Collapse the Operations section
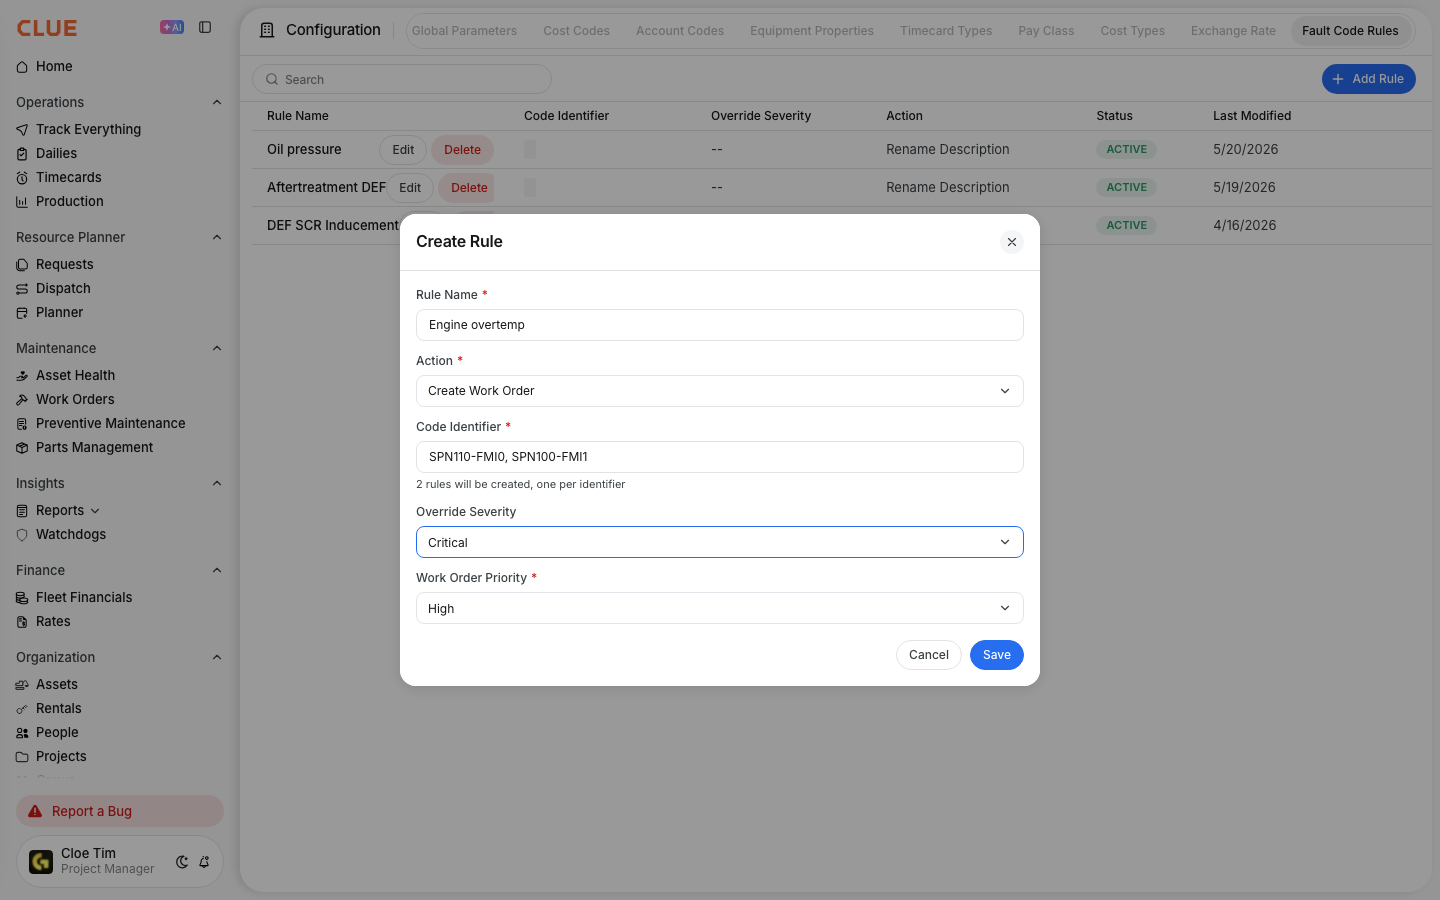This screenshot has width=1440, height=900. [217, 102]
